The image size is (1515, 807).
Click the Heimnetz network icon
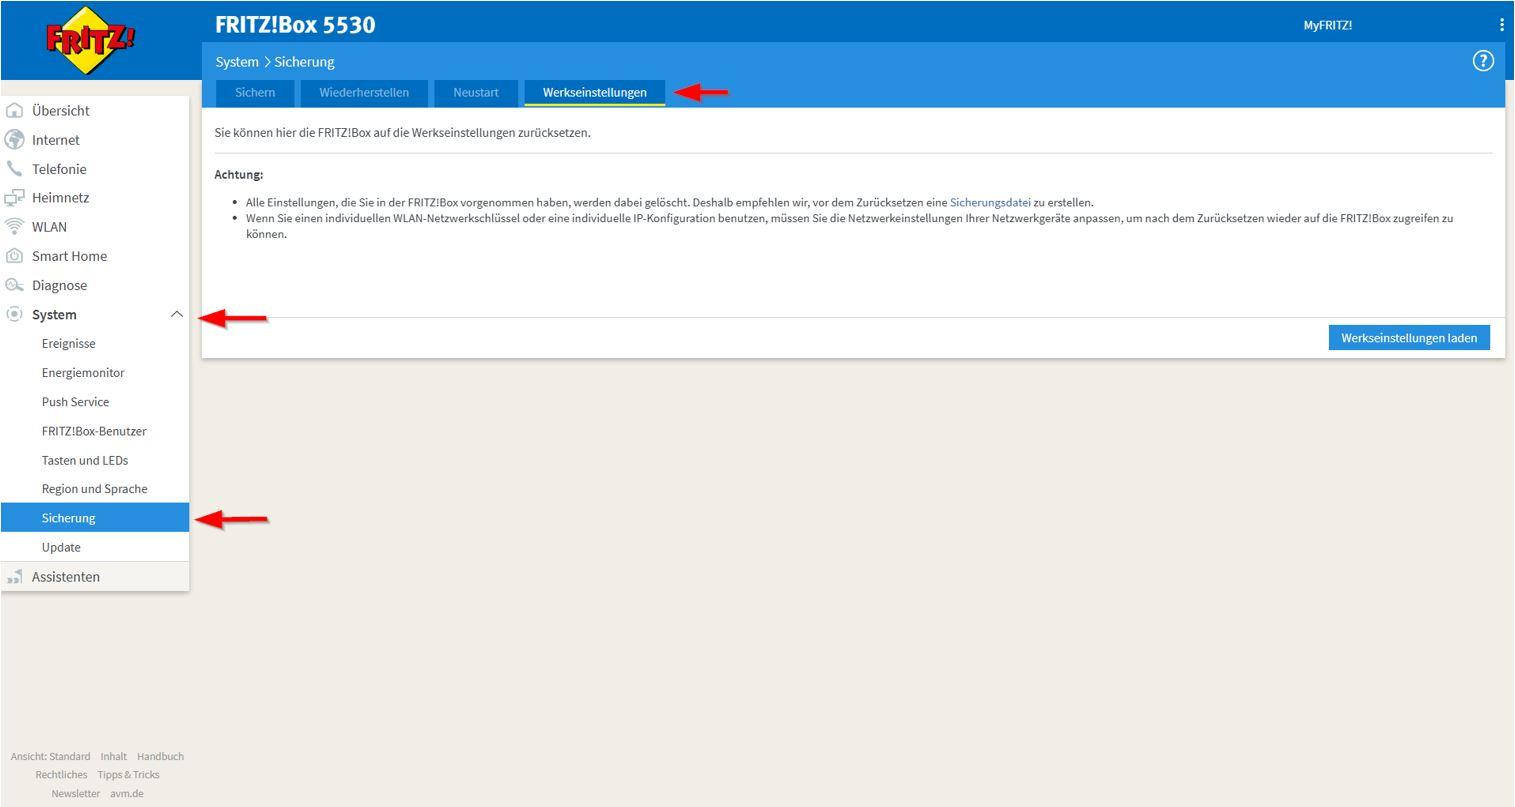tap(15, 197)
